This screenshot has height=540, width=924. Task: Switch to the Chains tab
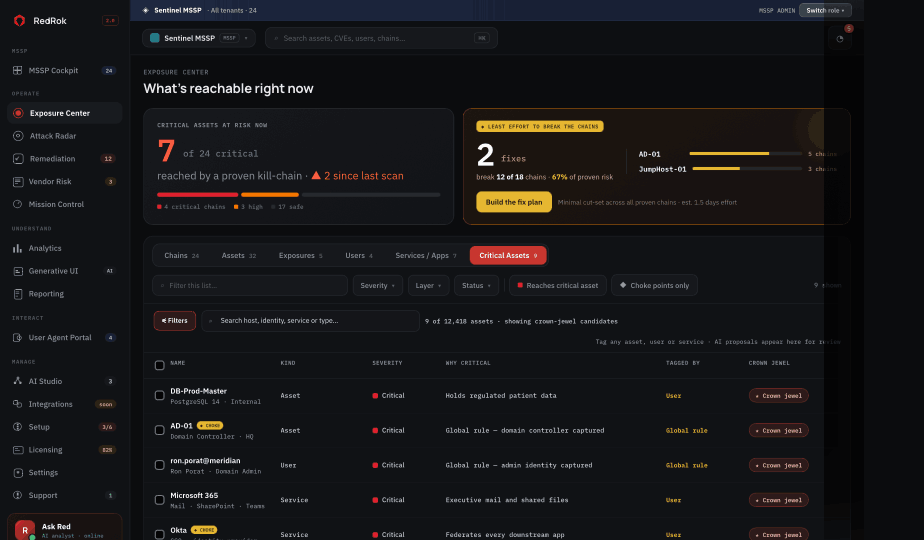point(182,255)
